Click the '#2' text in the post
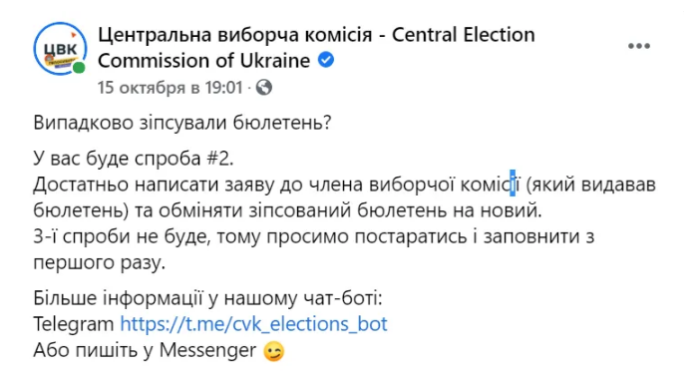Viewport: 700px width, 375px height. pos(220,158)
